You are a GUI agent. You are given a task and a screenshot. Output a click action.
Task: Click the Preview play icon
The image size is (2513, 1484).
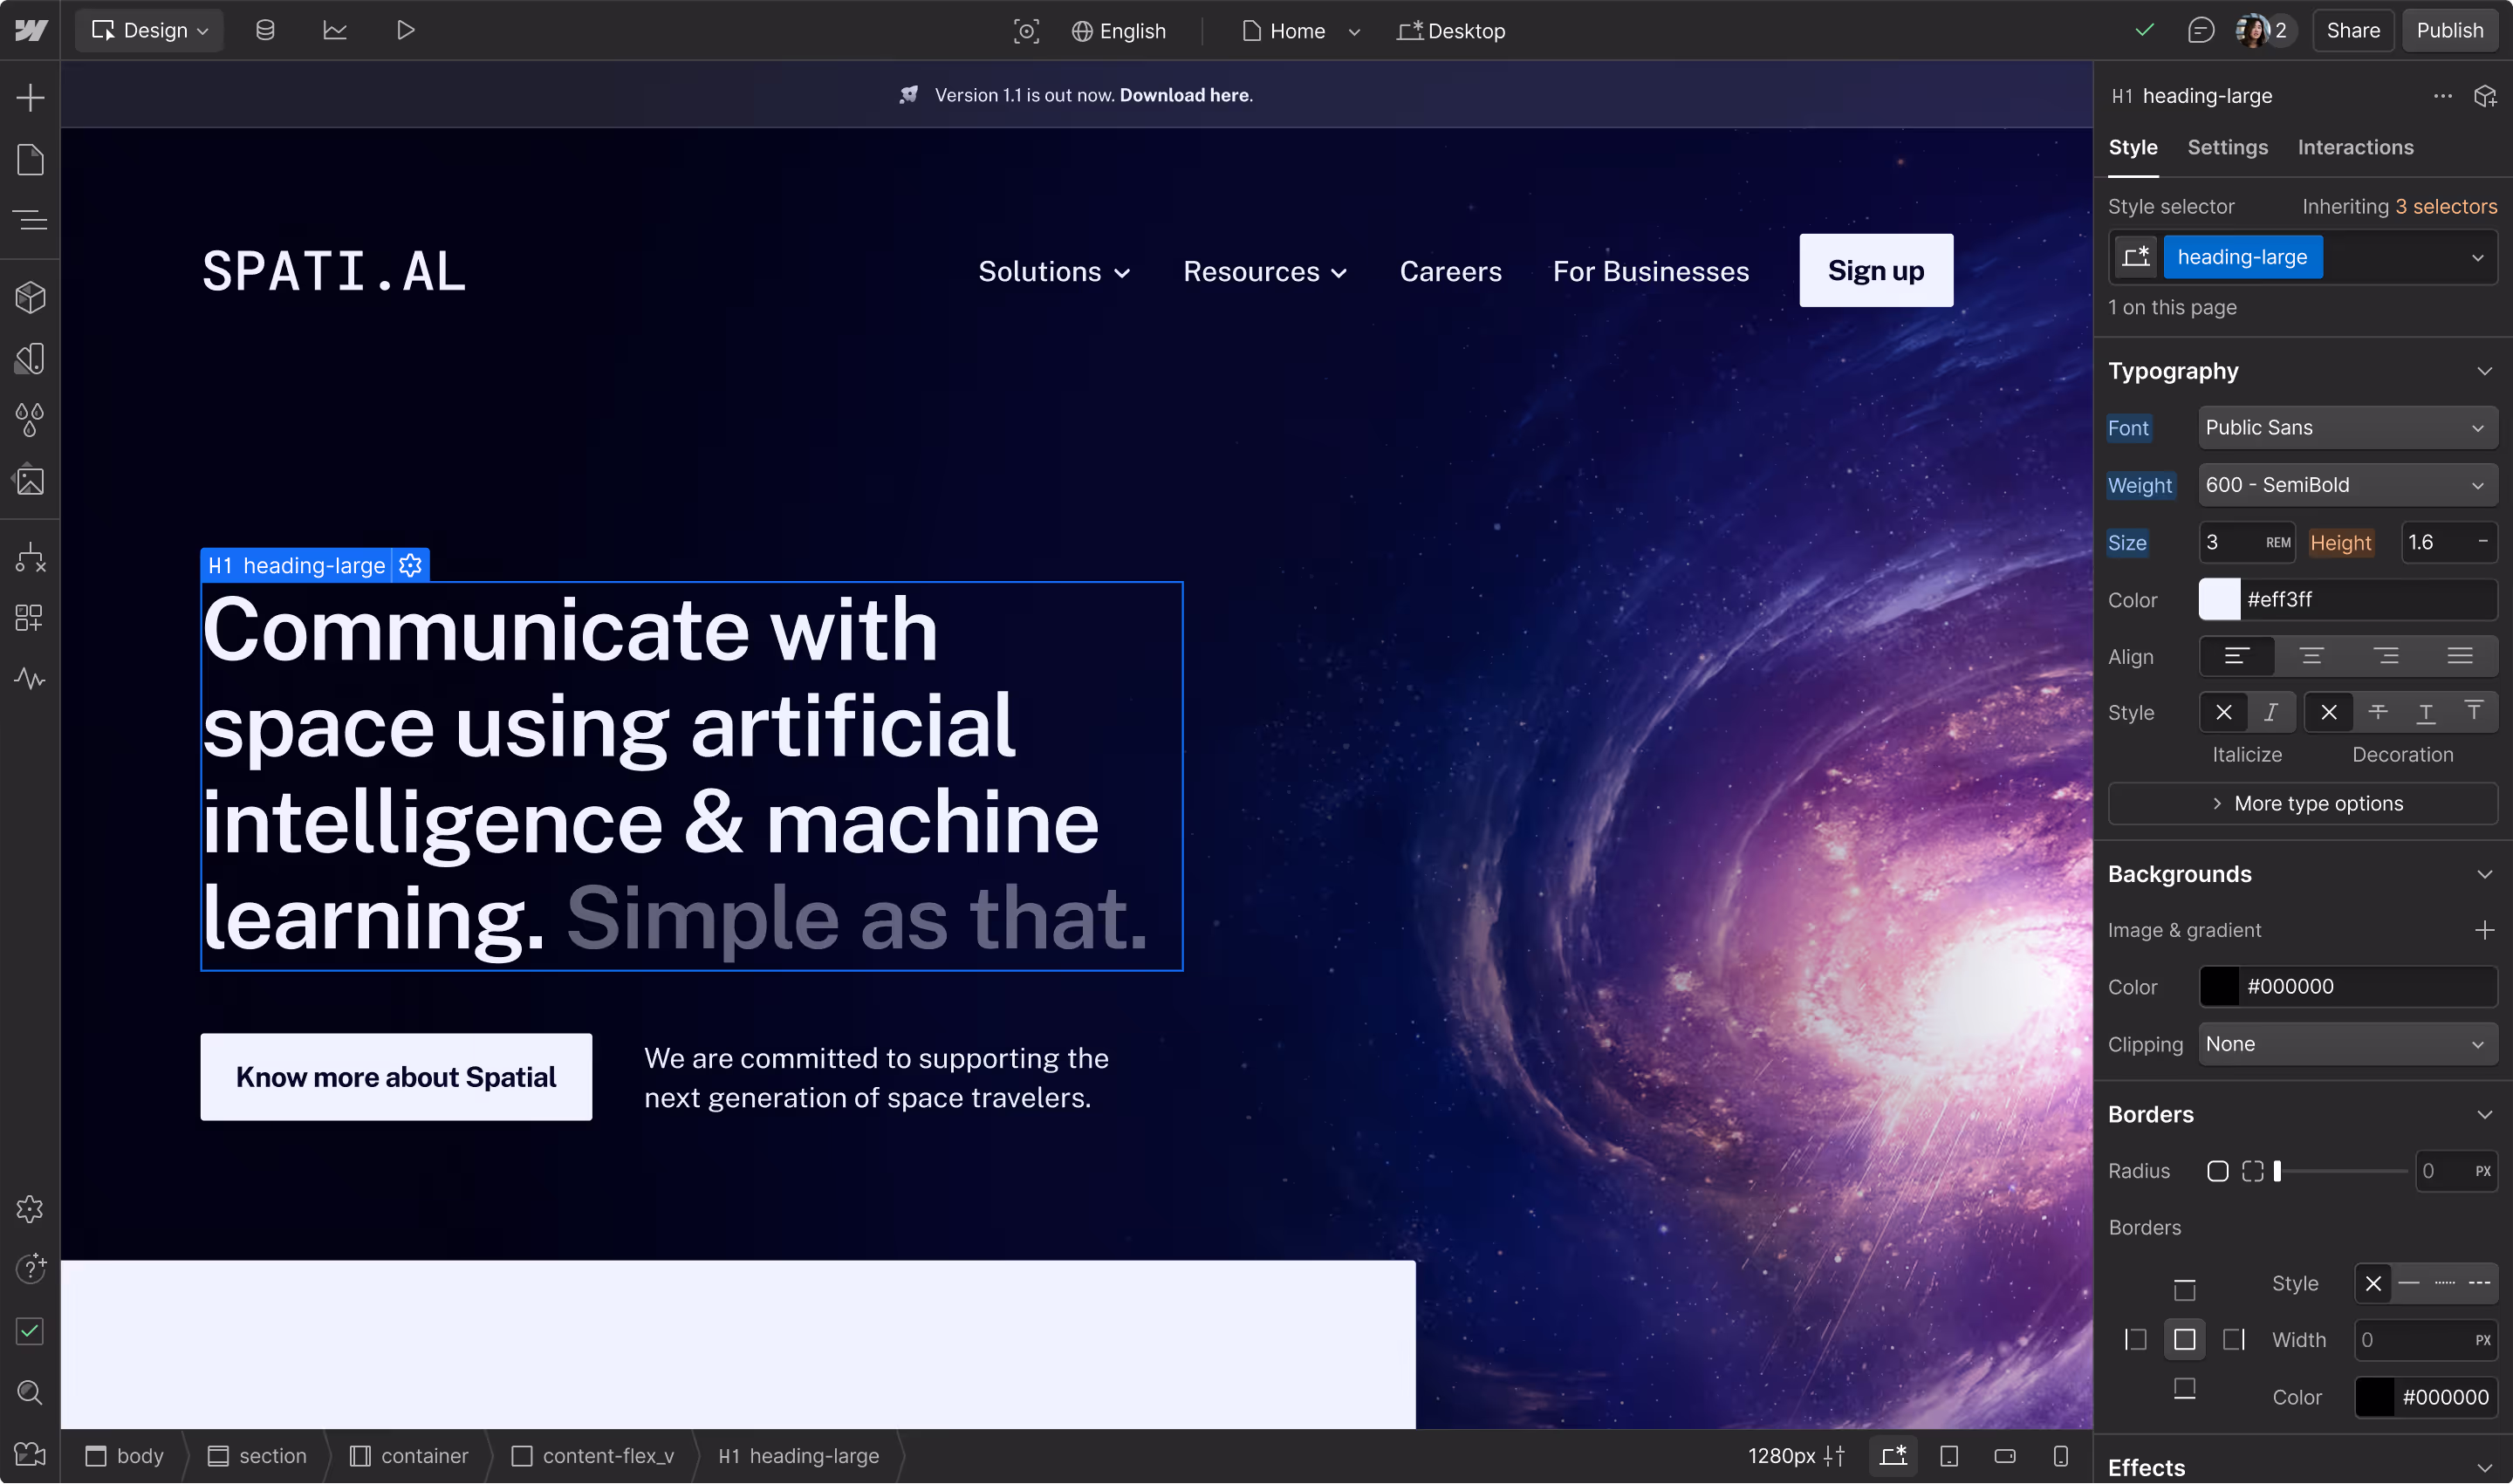(x=405, y=30)
